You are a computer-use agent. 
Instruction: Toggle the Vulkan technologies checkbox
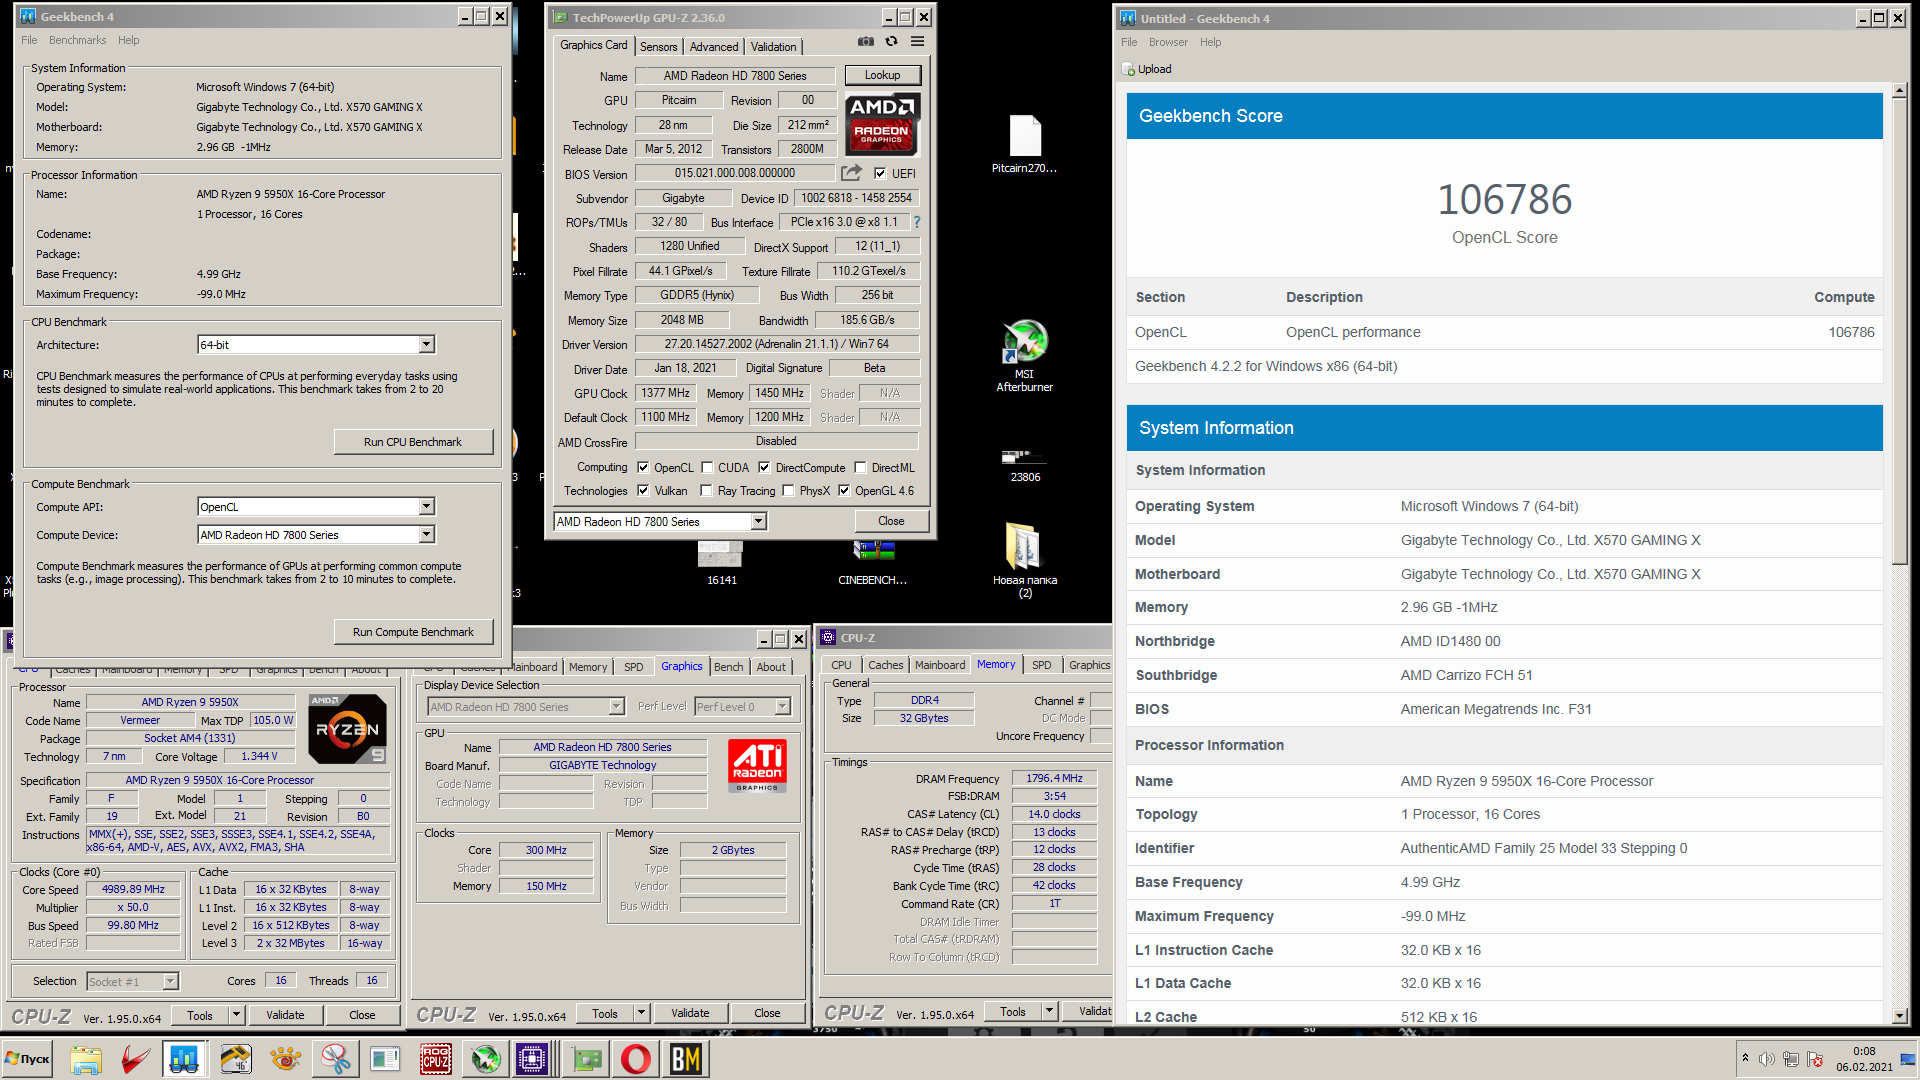[x=643, y=490]
